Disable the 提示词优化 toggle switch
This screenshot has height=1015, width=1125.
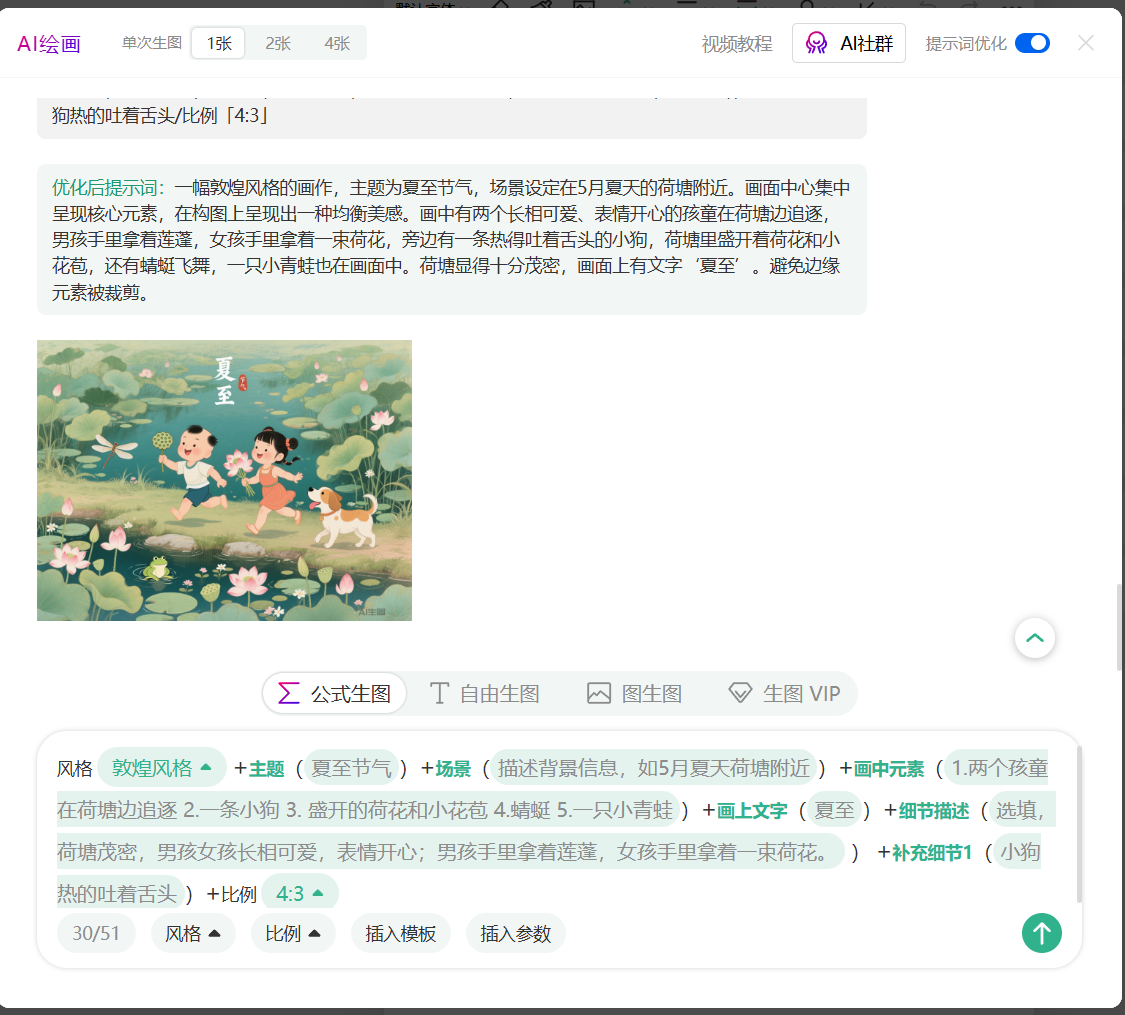pyautogui.click(x=1032, y=43)
